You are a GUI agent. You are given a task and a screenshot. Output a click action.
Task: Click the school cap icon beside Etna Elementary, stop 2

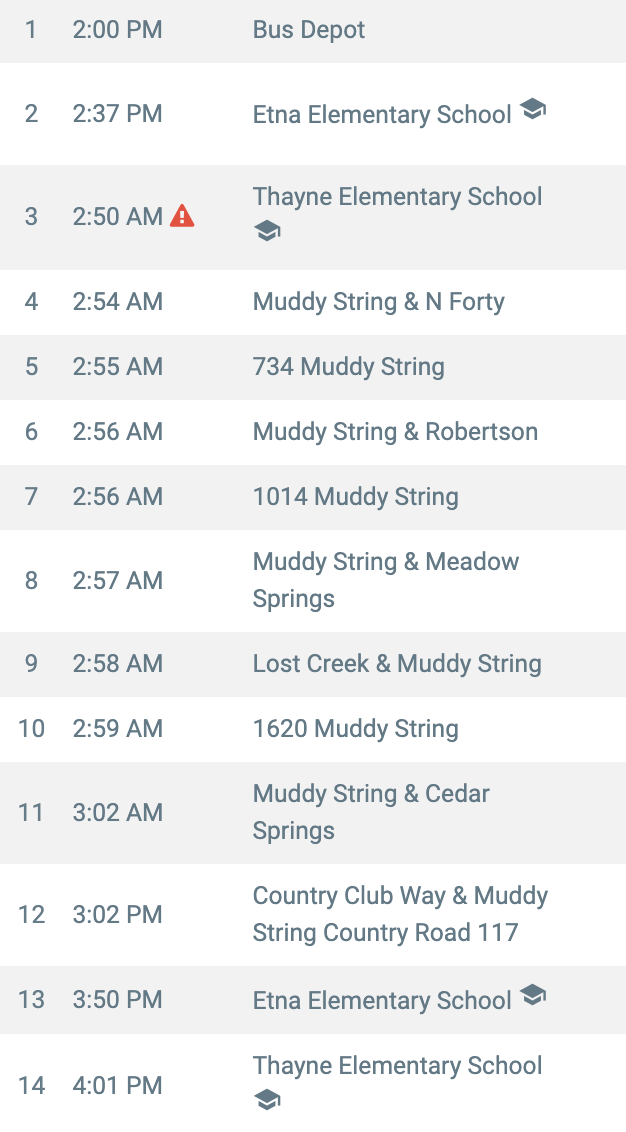tap(533, 109)
